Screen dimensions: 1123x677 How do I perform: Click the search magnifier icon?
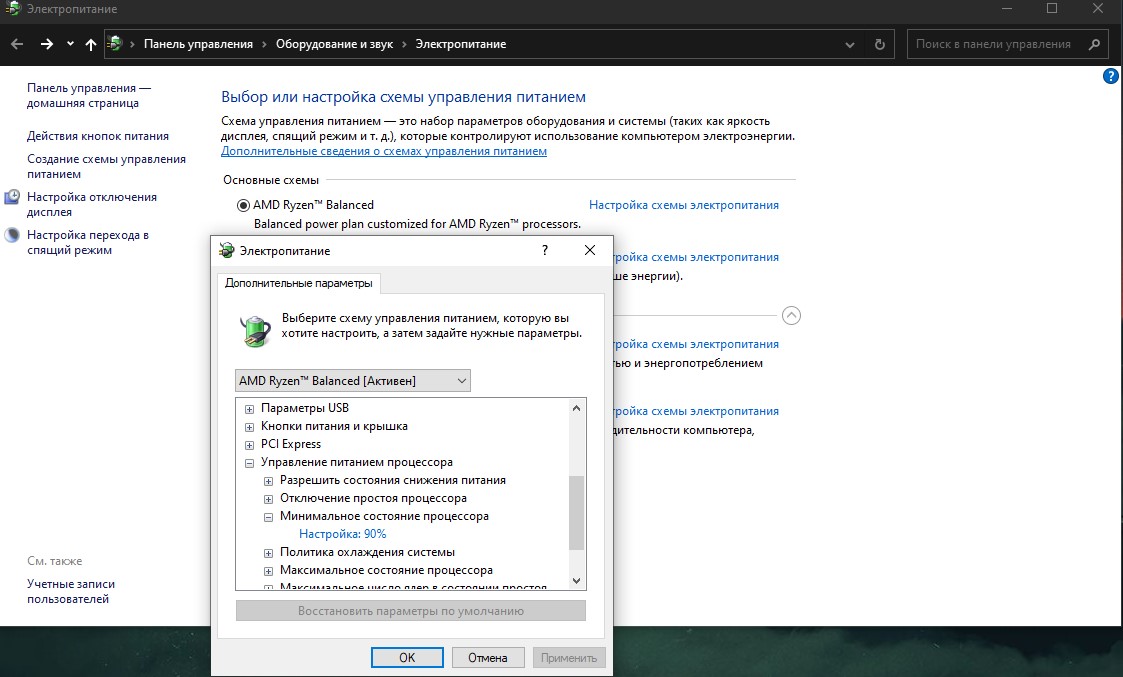1094,44
